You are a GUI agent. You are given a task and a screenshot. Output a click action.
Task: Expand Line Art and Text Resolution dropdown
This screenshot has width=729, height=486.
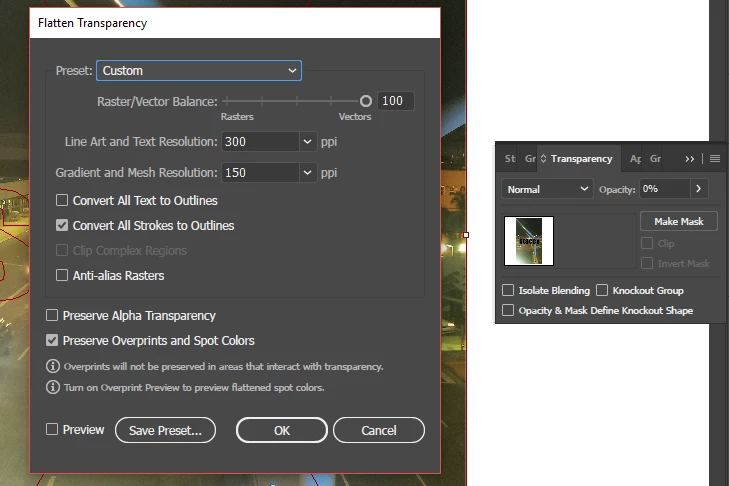coord(307,141)
